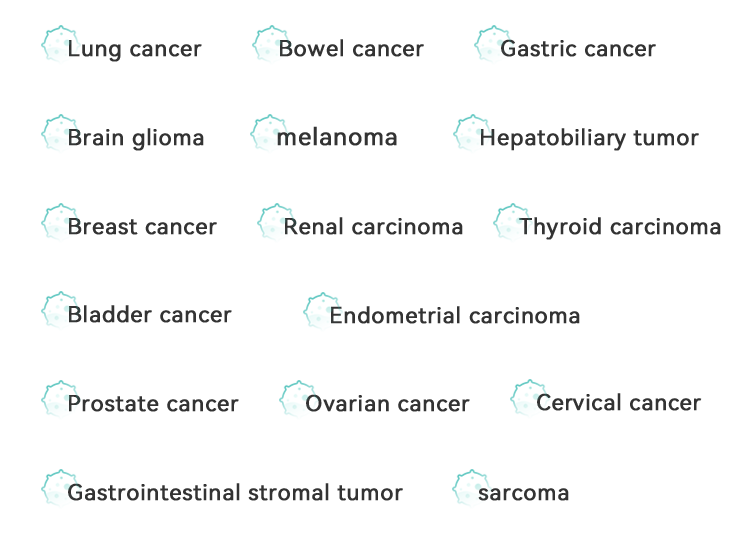
Task: Click the cell icon next to Bowel cancer
Action: click(x=271, y=44)
